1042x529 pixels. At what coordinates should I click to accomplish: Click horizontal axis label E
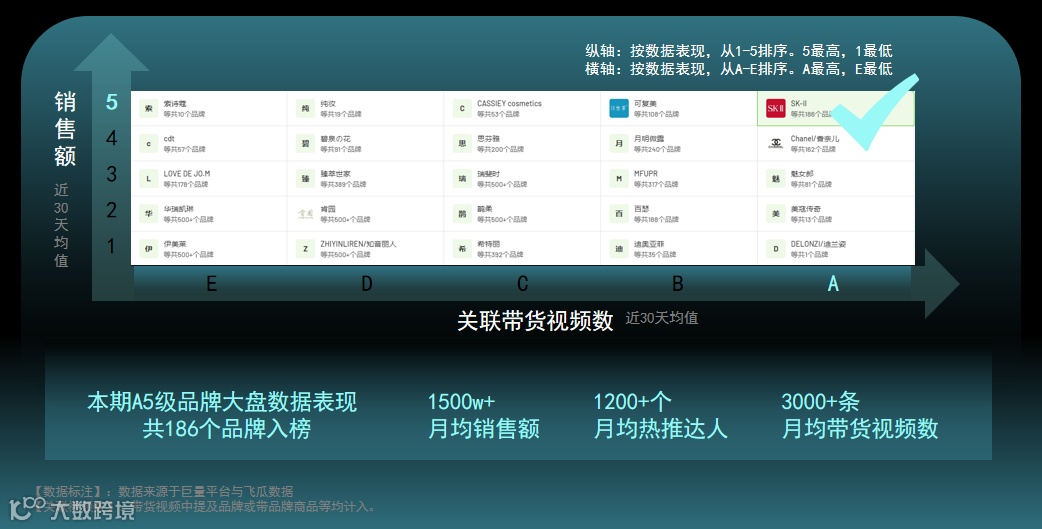point(211,284)
